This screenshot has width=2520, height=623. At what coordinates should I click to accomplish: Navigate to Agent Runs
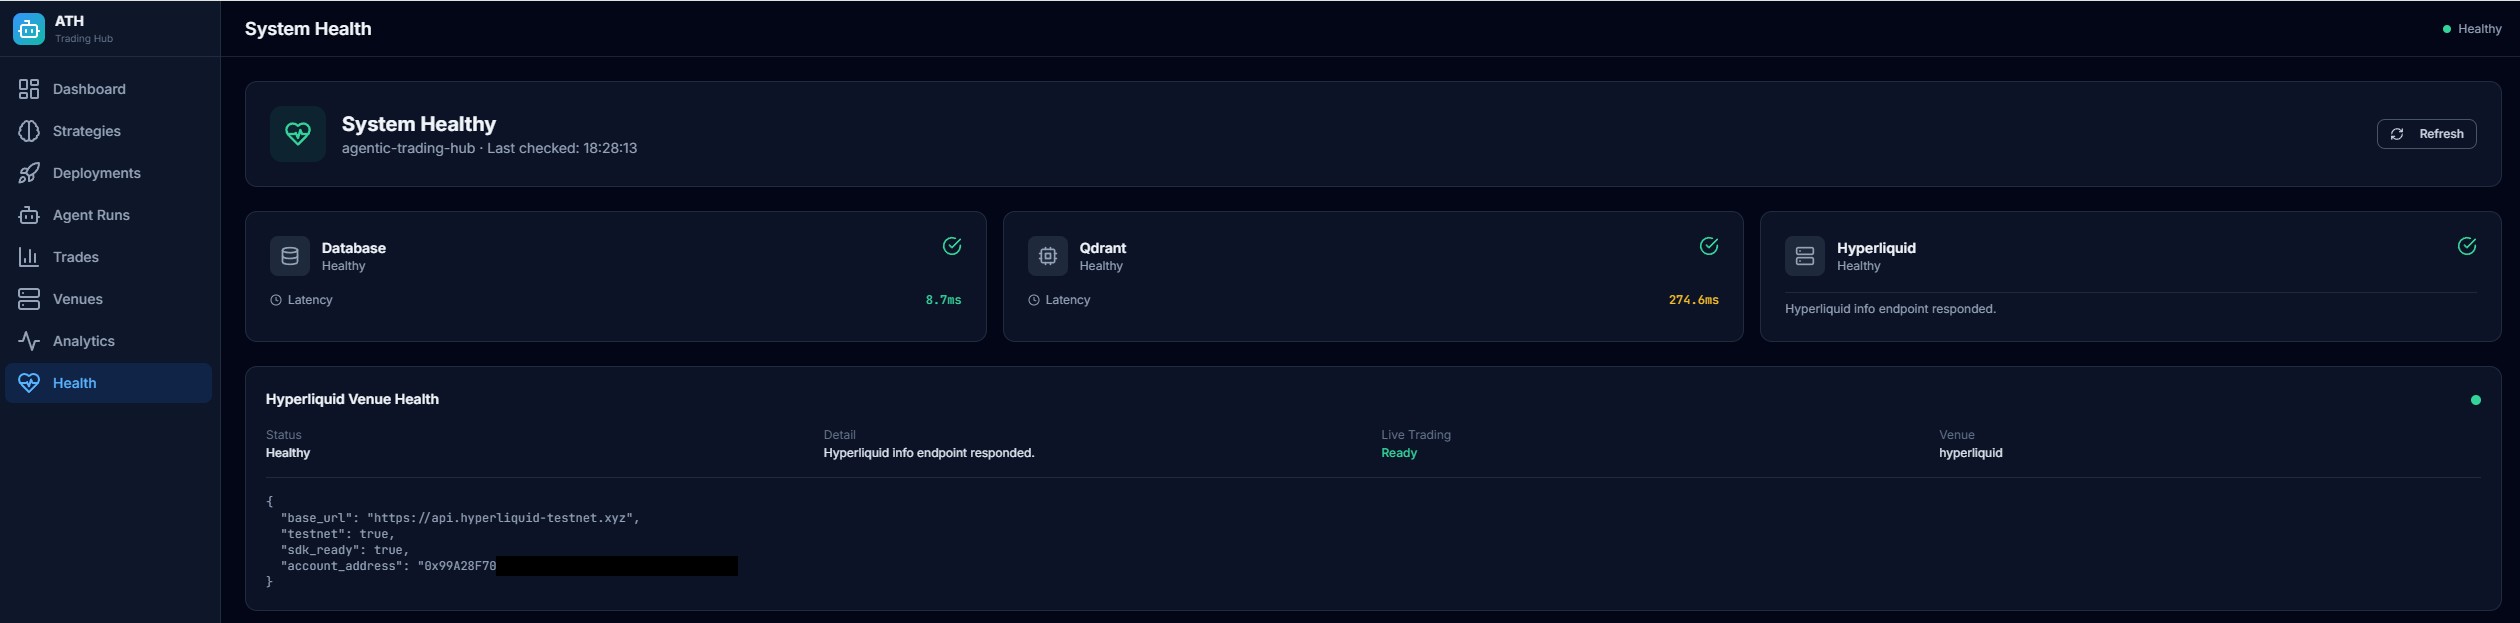pyautogui.click(x=91, y=215)
